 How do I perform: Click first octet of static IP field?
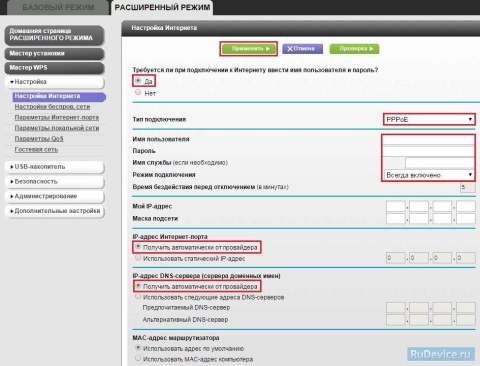pos(396,258)
